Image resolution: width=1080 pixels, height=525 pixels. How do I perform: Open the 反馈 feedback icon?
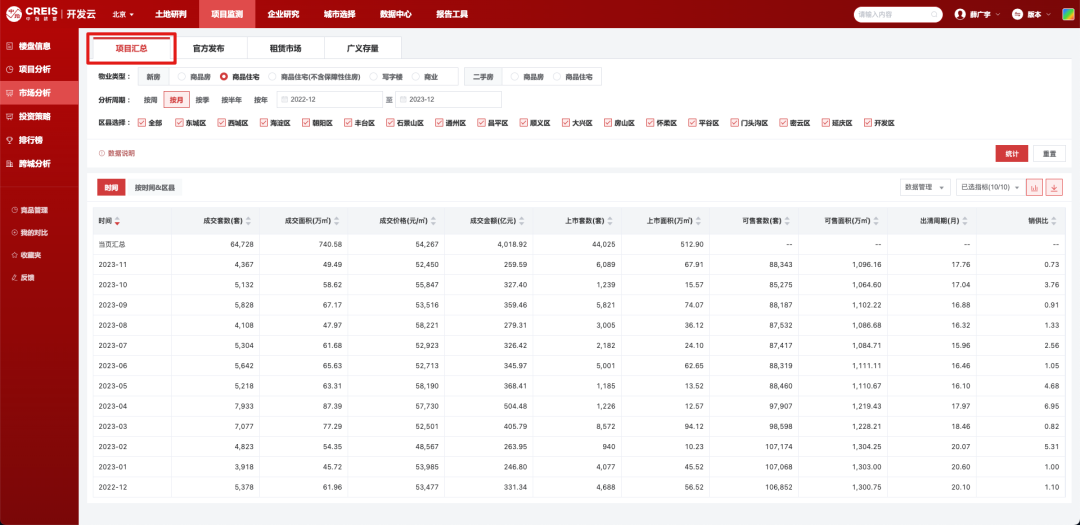pyautogui.click(x=14, y=278)
